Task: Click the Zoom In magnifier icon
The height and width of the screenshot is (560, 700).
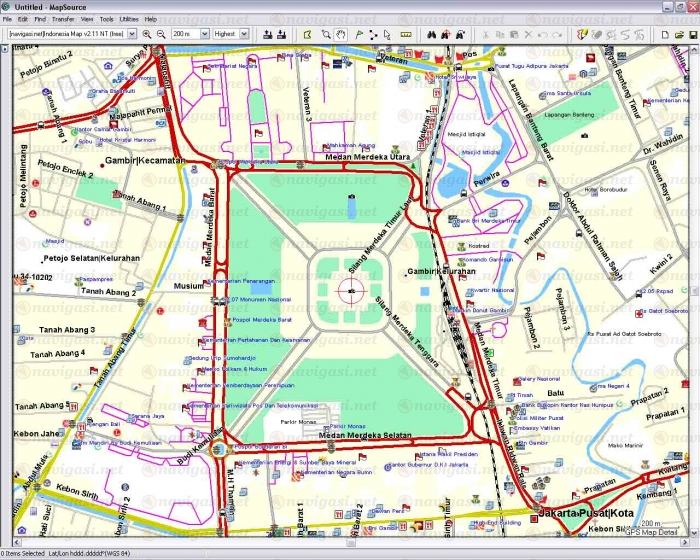Action: 146,34
